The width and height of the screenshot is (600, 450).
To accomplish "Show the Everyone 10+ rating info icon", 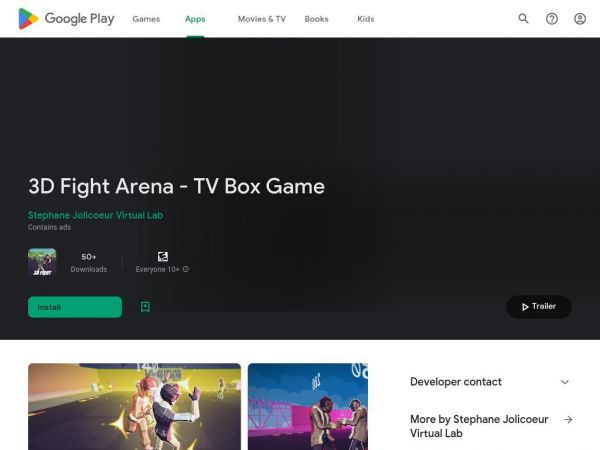I will tap(186, 269).
